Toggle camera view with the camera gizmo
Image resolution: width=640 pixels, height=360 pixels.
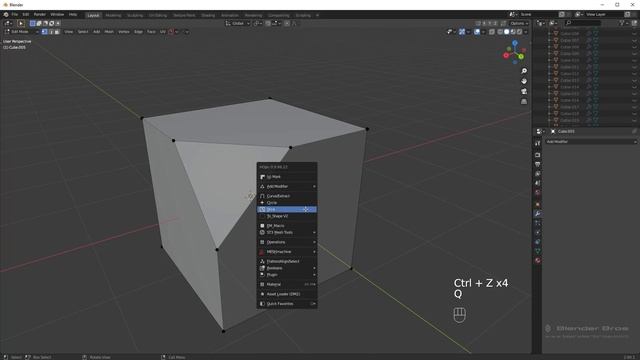point(524,91)
